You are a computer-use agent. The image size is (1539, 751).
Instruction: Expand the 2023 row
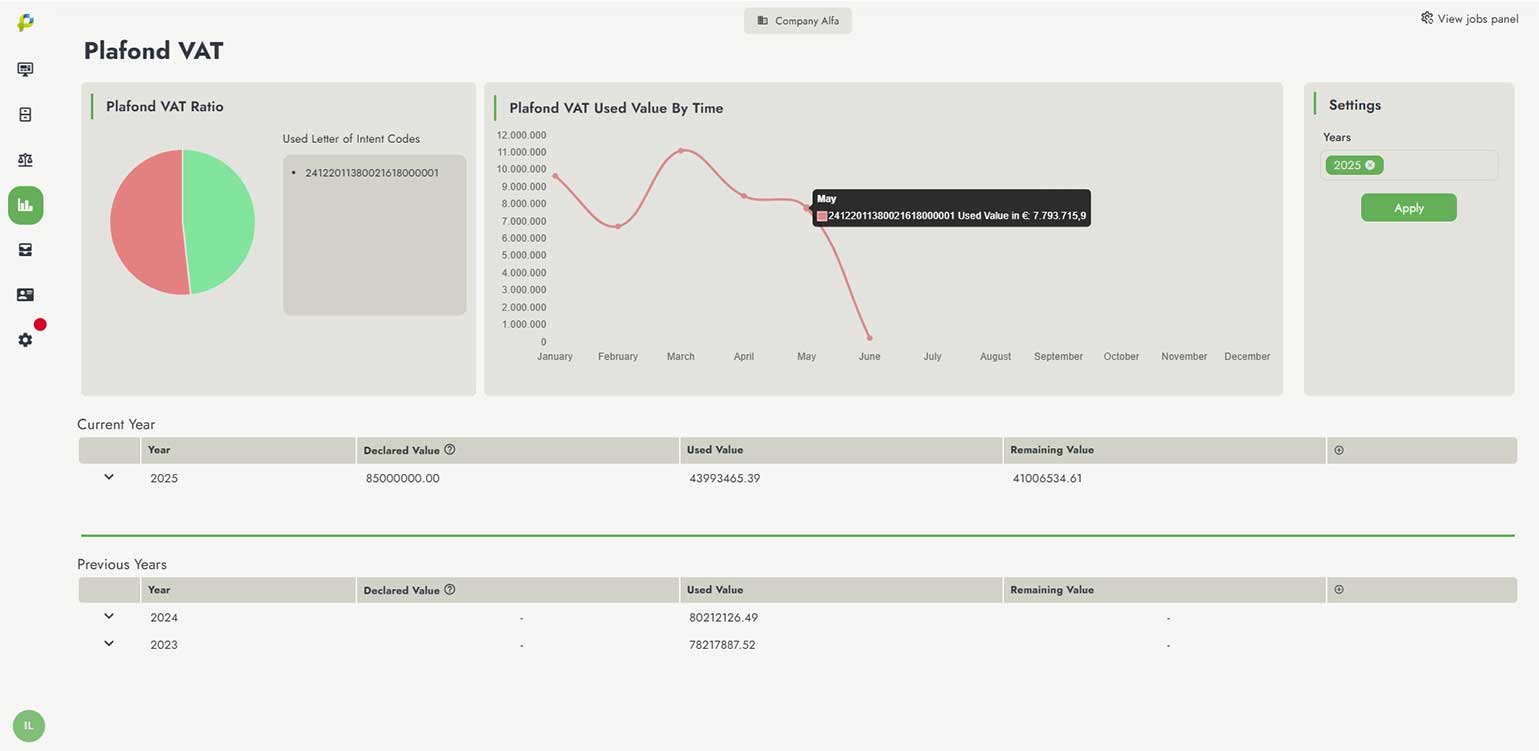(x=109, y=643)
